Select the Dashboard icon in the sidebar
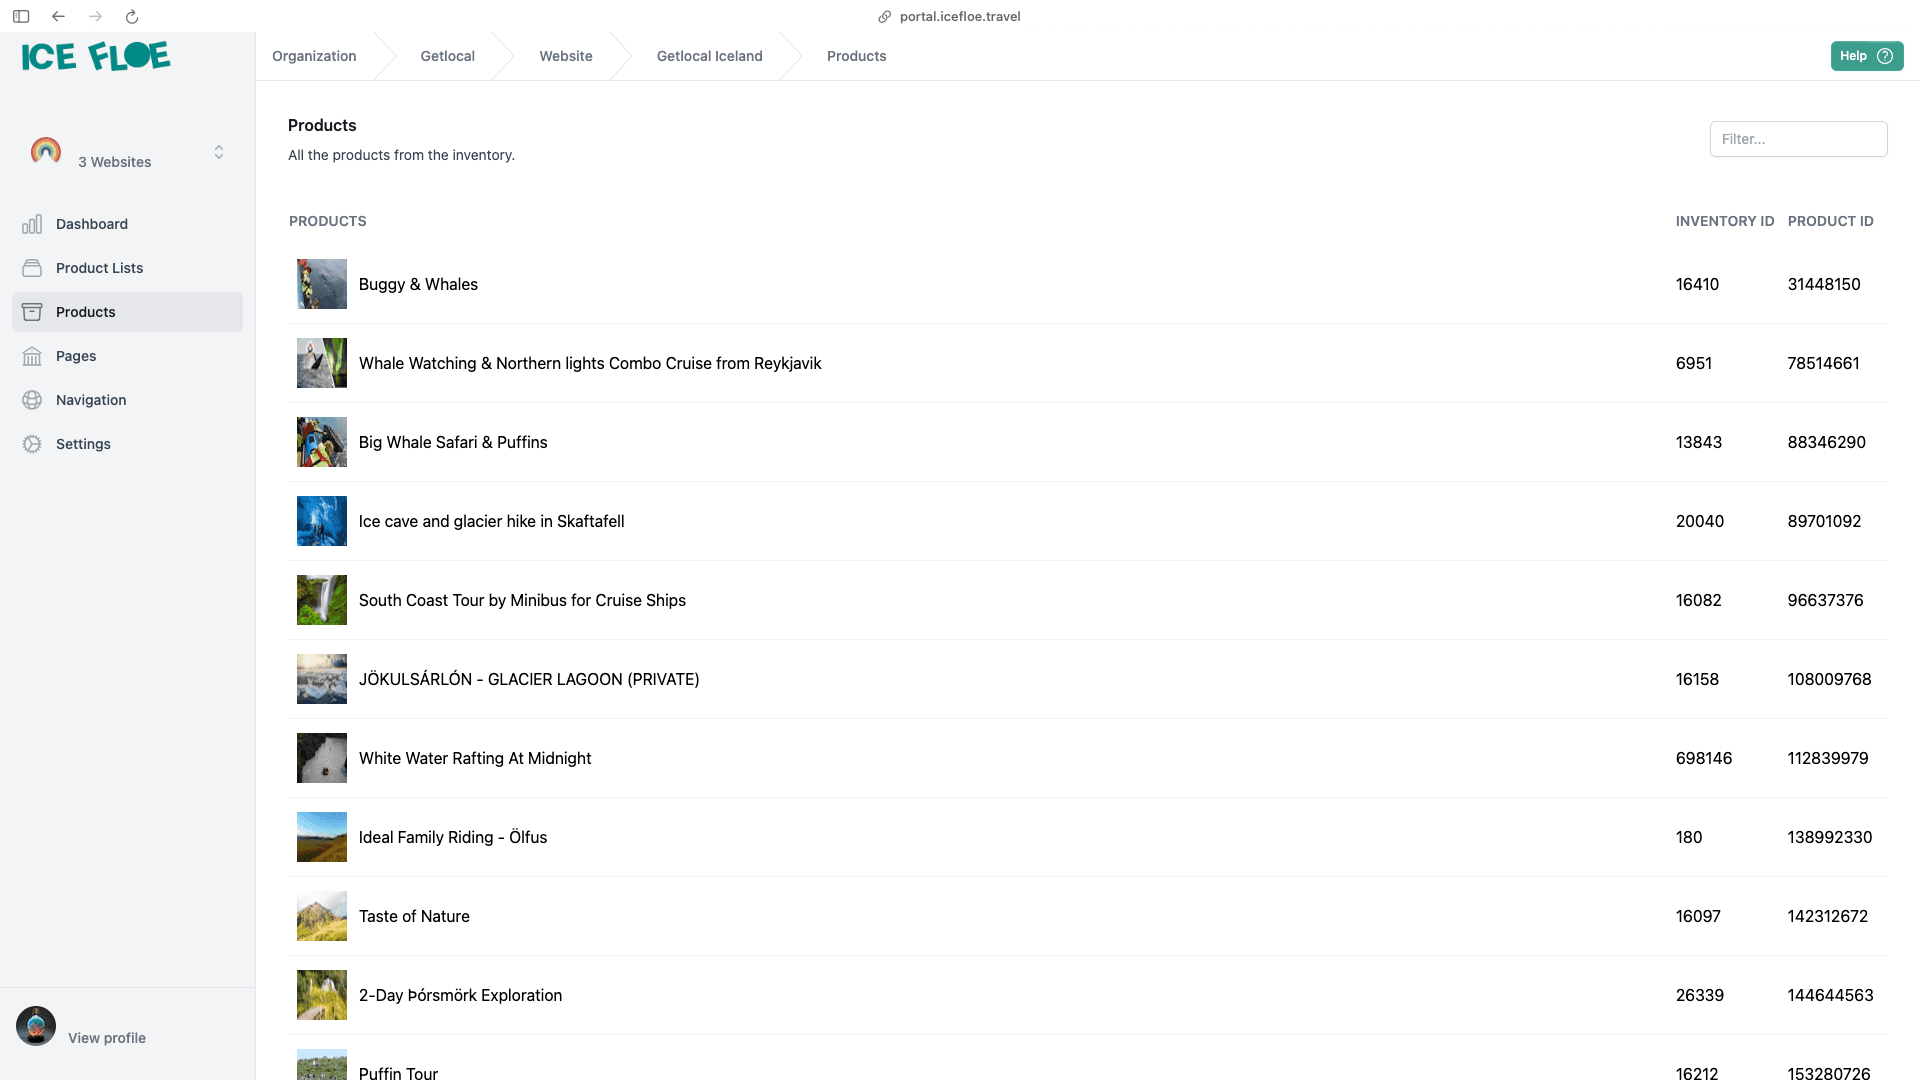 [x=32, y=224]
